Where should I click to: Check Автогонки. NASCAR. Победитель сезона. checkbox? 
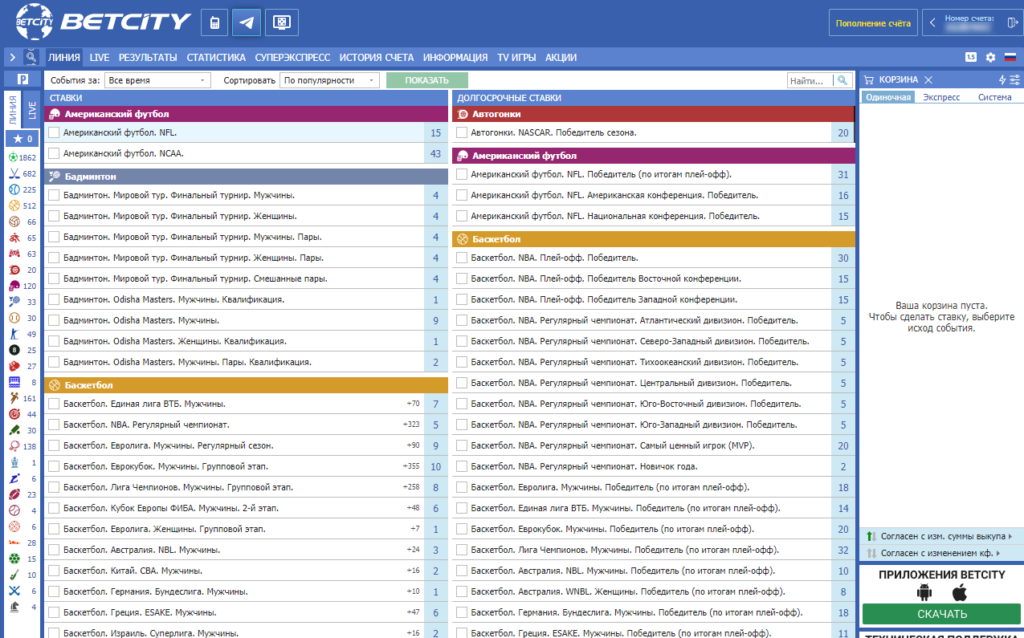pos(462,133)
